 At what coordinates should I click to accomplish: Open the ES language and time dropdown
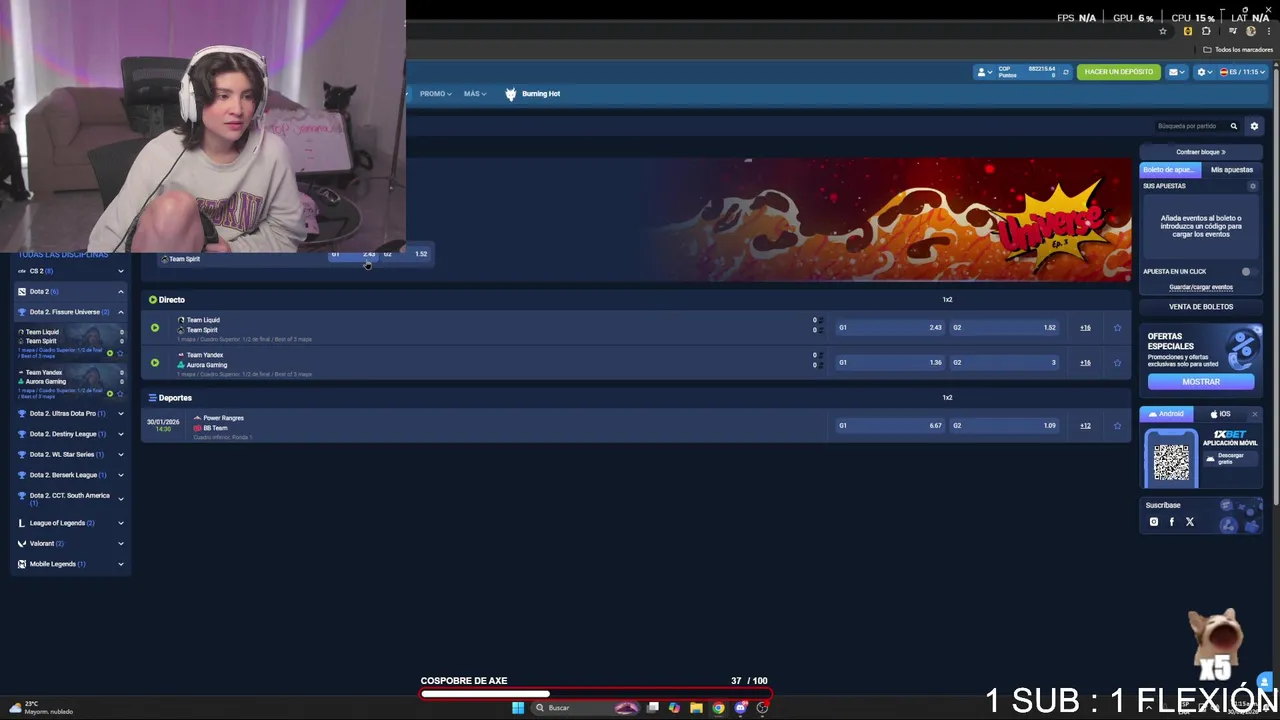(1242, 72)
